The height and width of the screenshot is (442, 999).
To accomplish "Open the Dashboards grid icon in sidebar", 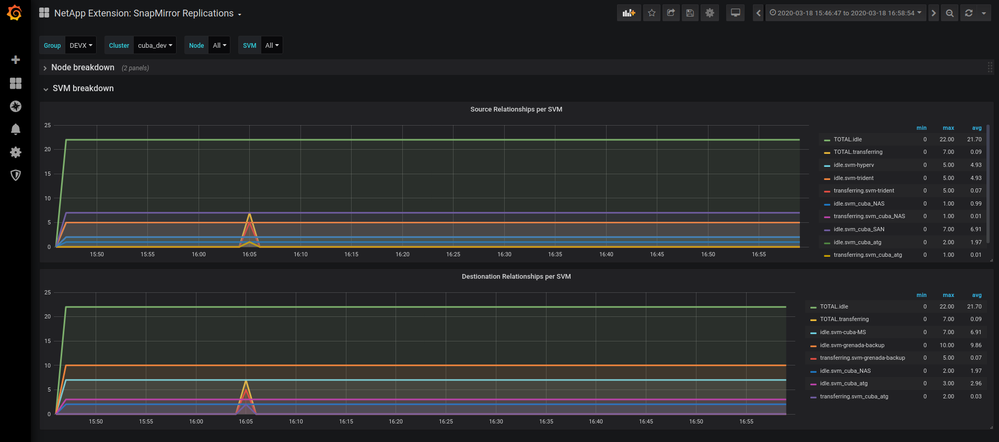I will (x=15, y=83).
